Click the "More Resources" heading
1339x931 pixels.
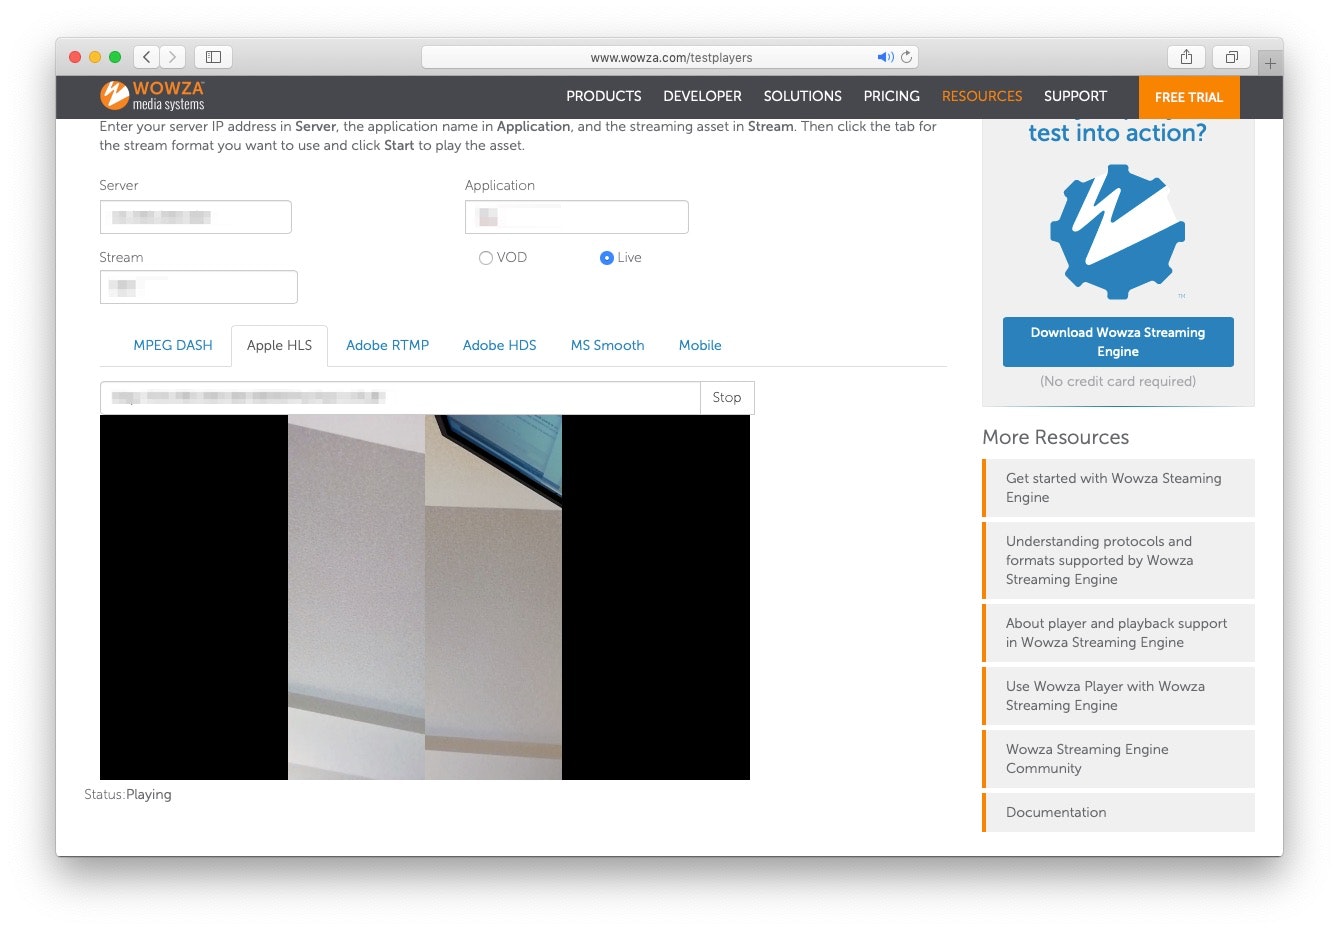pyautogui.click(x=1055, y=437)
